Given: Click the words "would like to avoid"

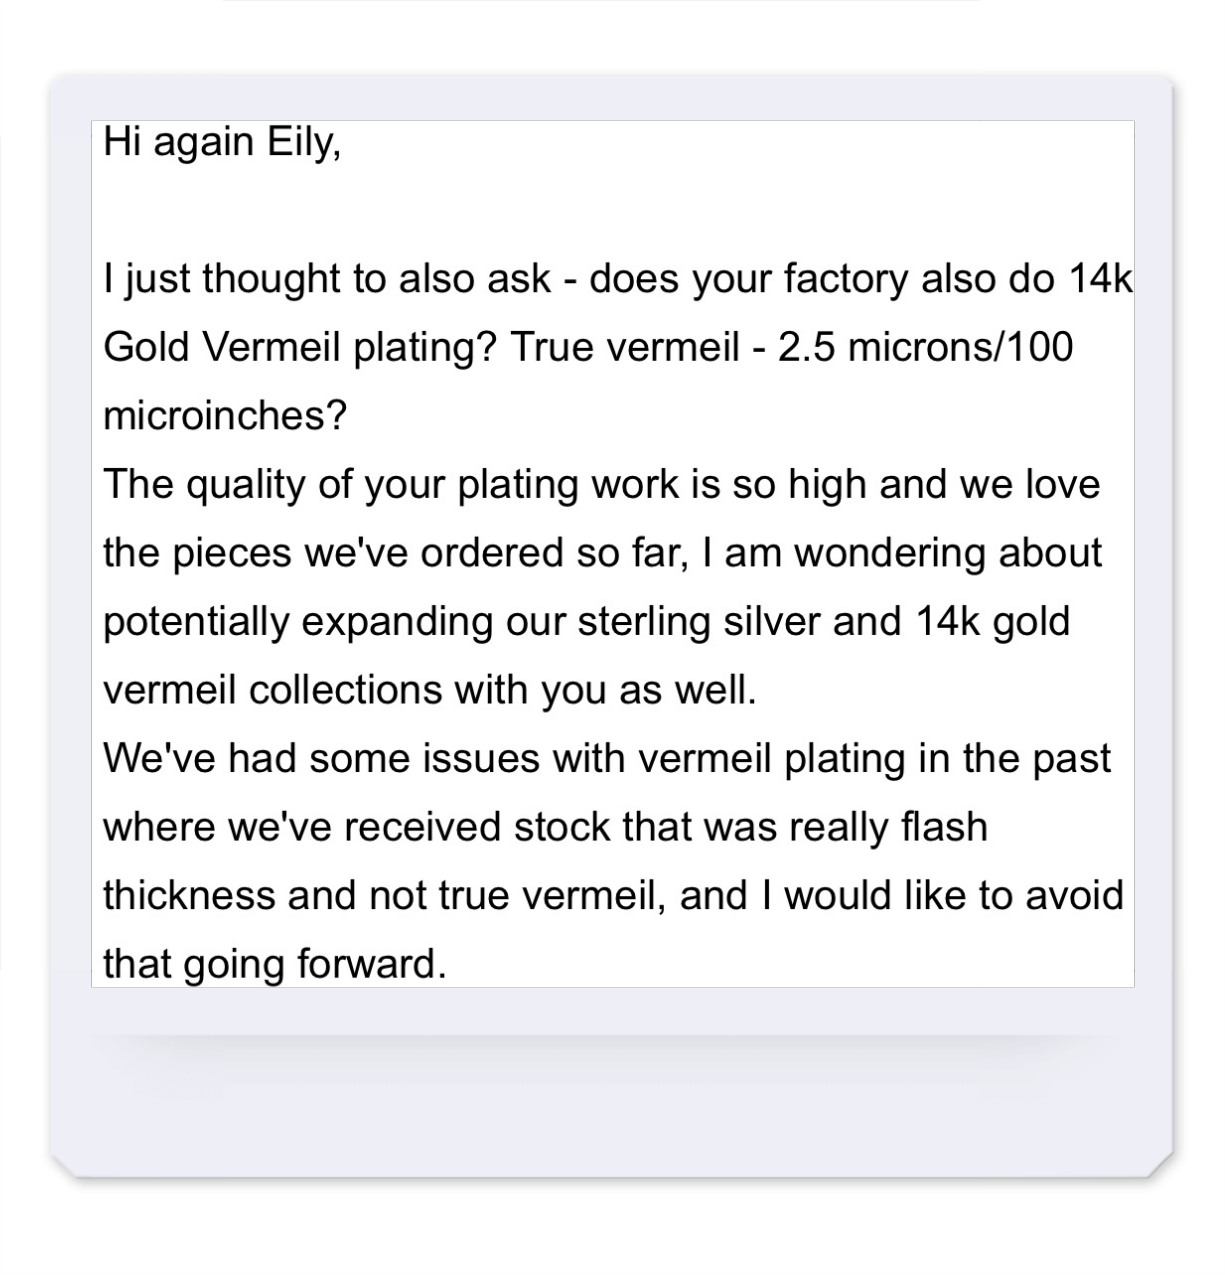Looking at the screenshot, I should pyautogui.click(x=954, y=896).
